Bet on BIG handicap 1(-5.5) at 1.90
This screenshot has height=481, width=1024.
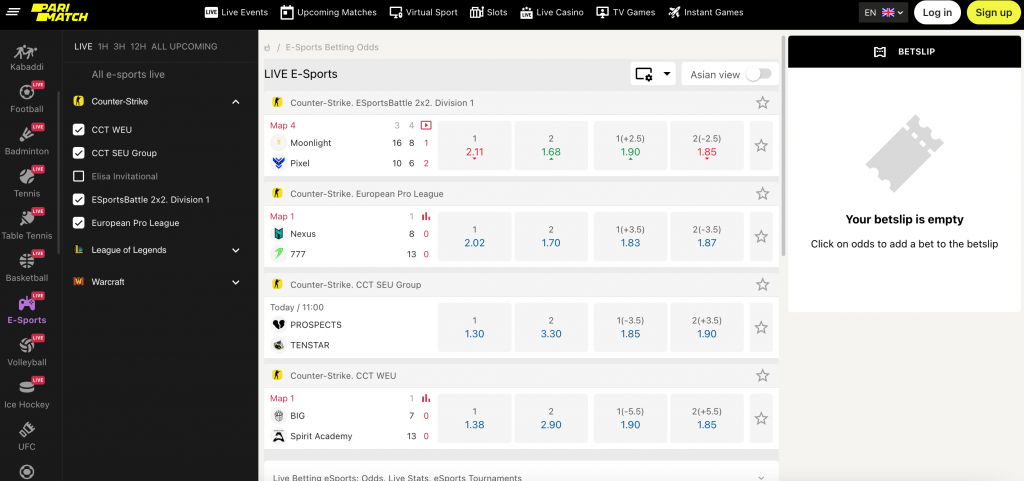pyautogui.click(x=630, y=418)
